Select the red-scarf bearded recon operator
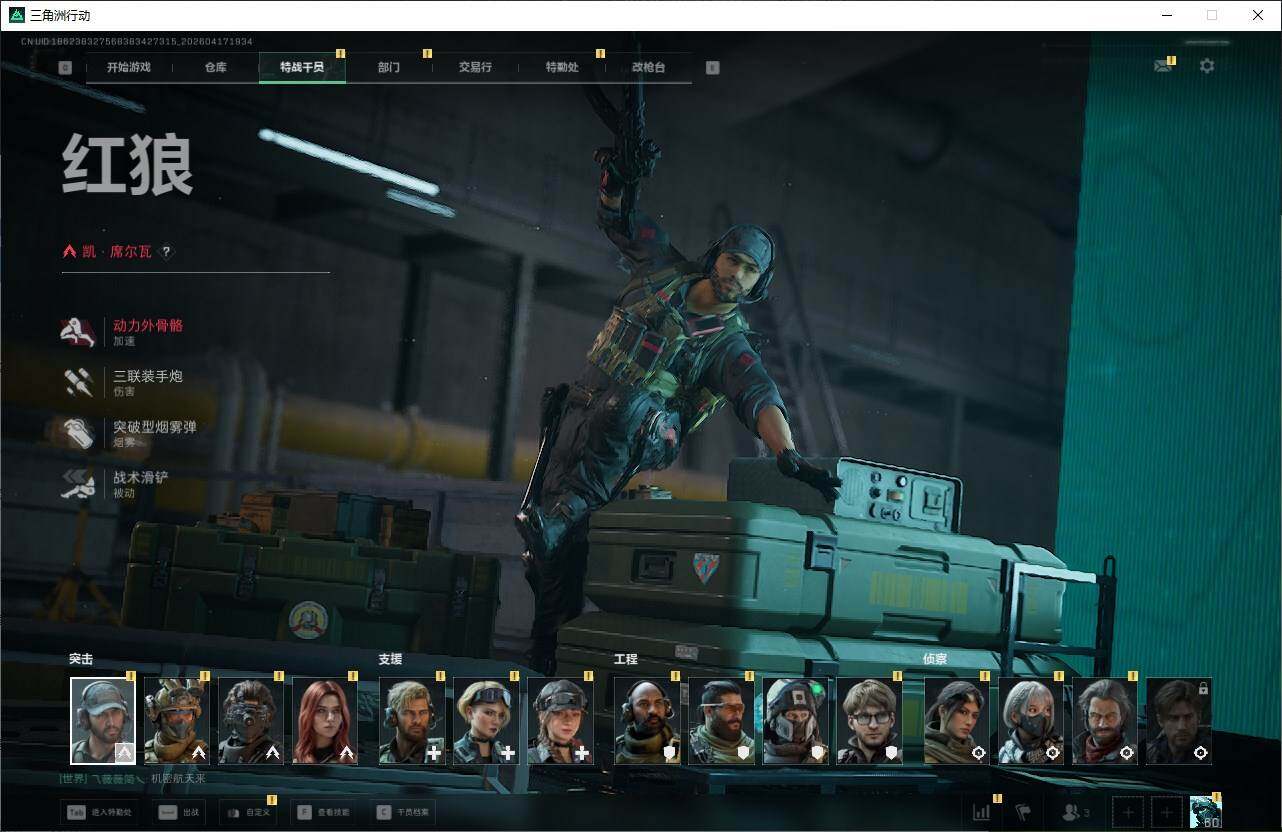Screen dimensions: 1282x832 (1105, 721)
